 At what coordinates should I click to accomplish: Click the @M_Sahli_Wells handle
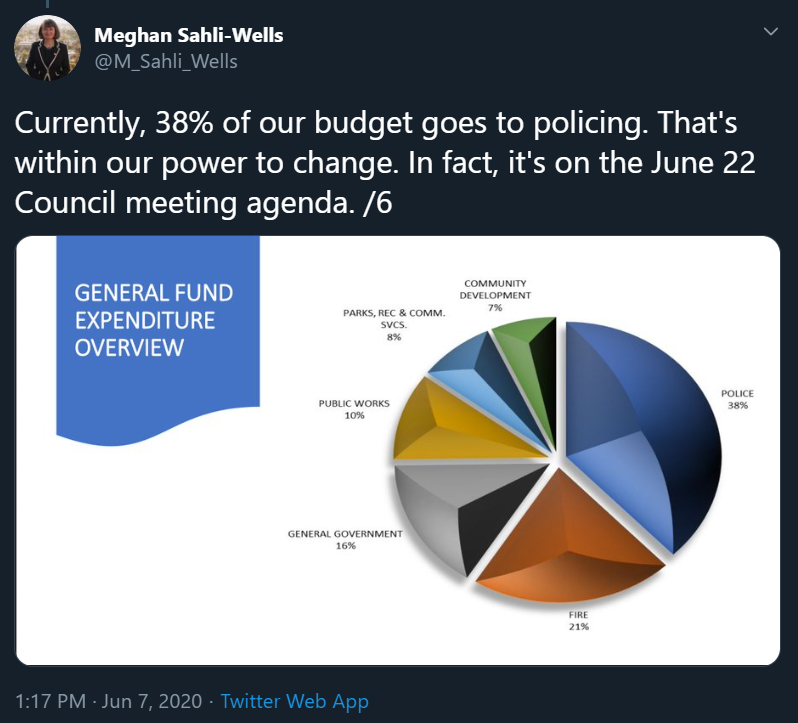point(166,62)
